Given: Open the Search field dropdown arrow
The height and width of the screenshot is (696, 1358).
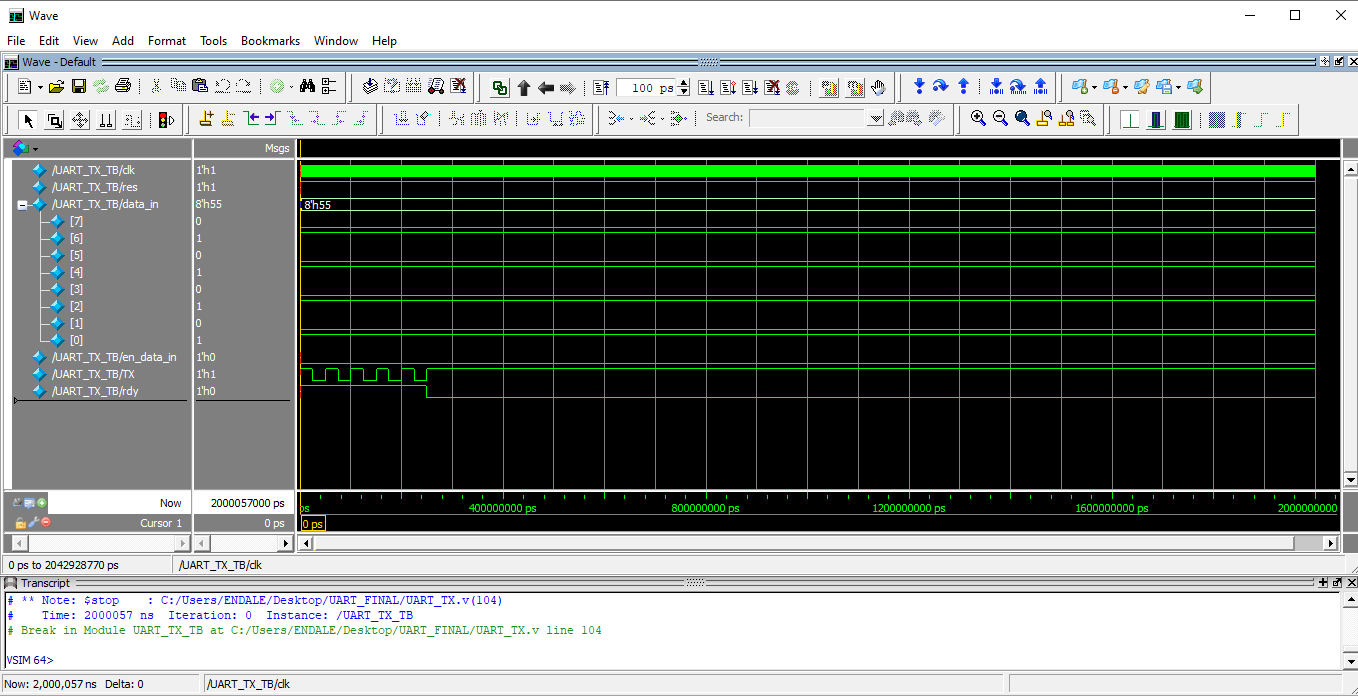Looking at the screenshot, I should pyautogui.click(x=876, y=119).
